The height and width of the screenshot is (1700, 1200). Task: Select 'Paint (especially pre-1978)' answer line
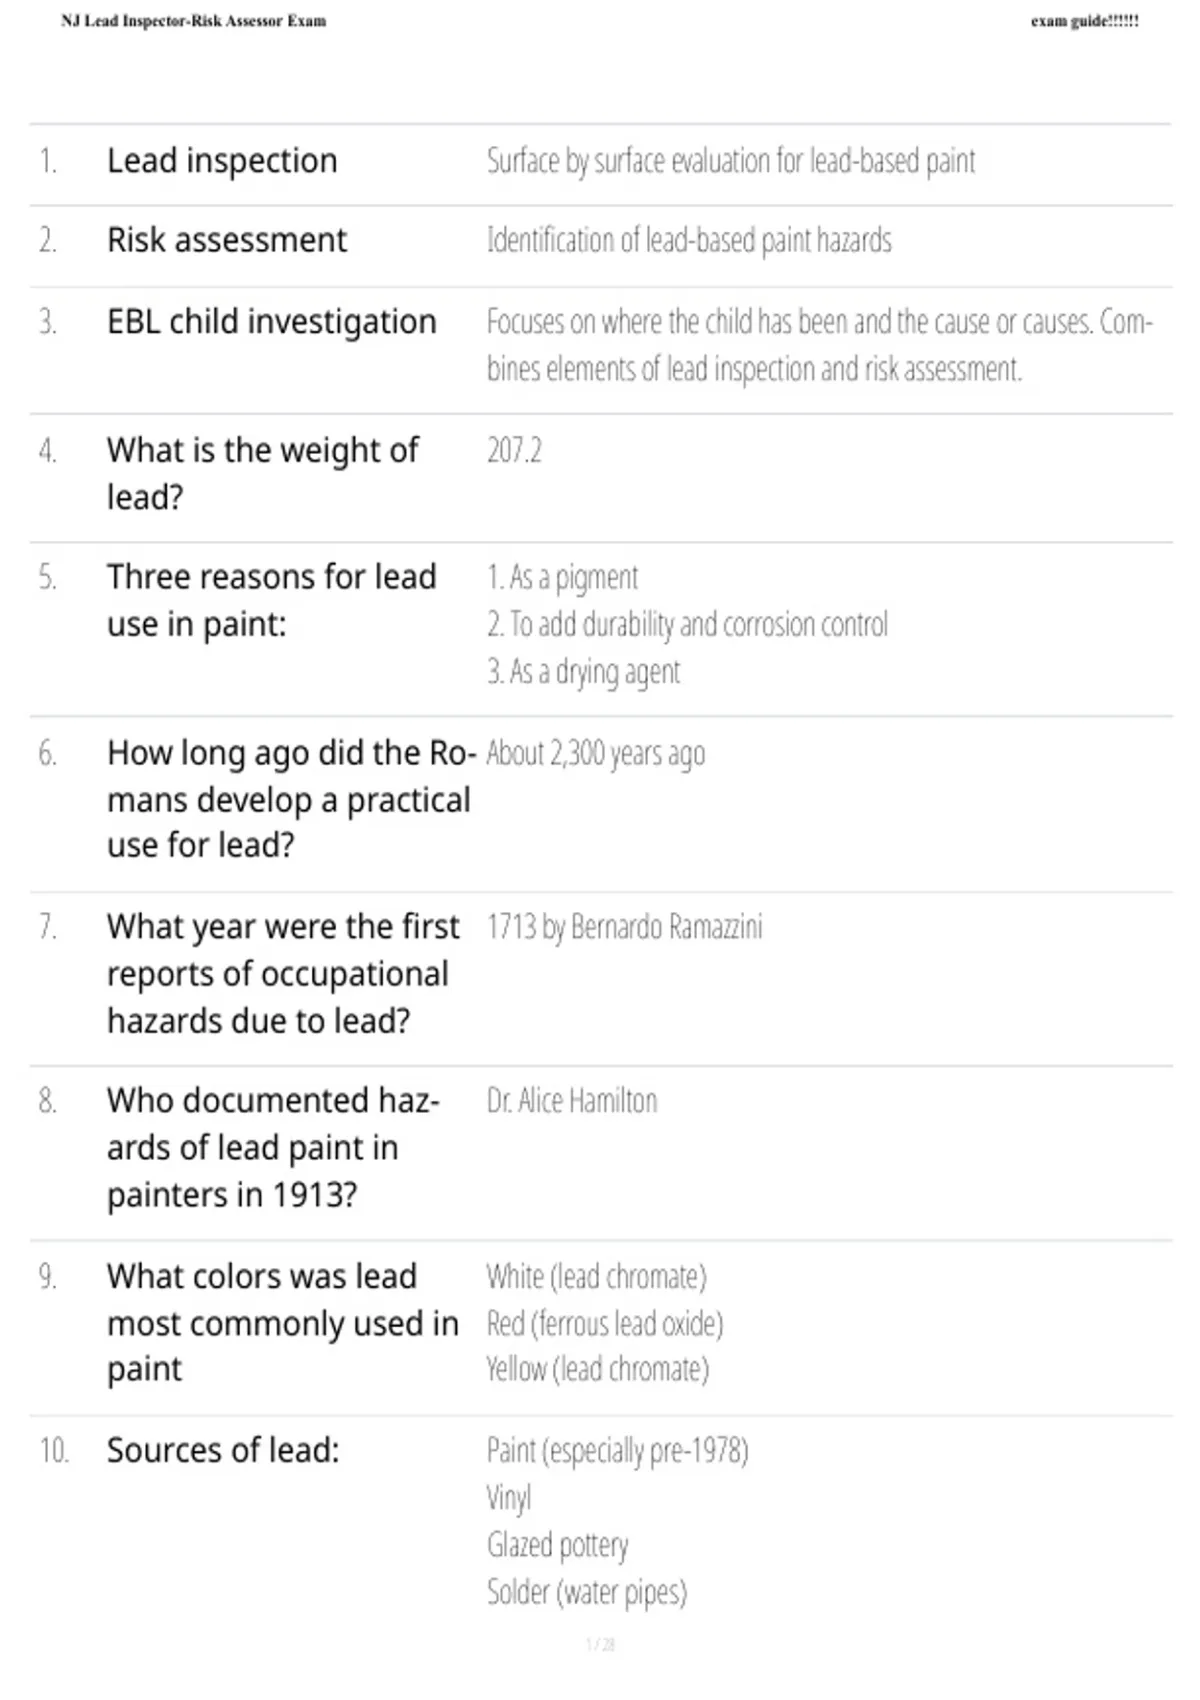[618, 1451]
